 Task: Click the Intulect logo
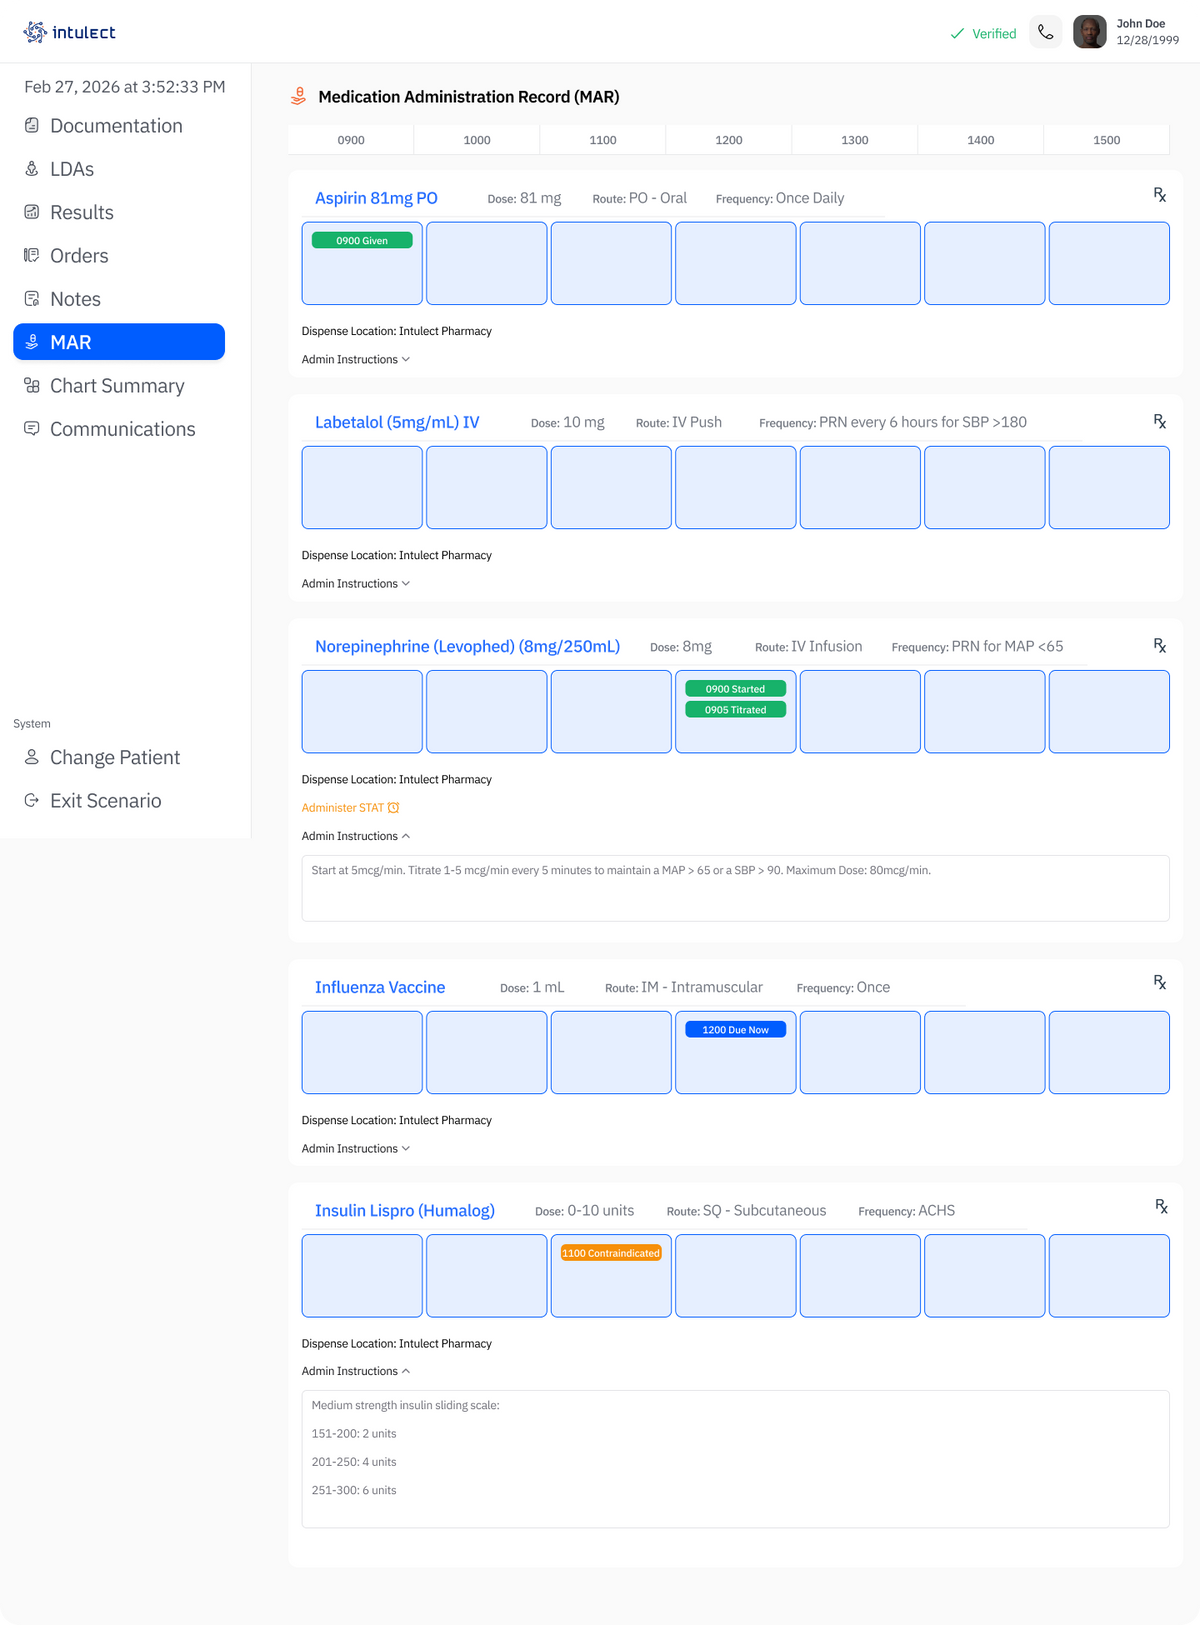point(69,32)
